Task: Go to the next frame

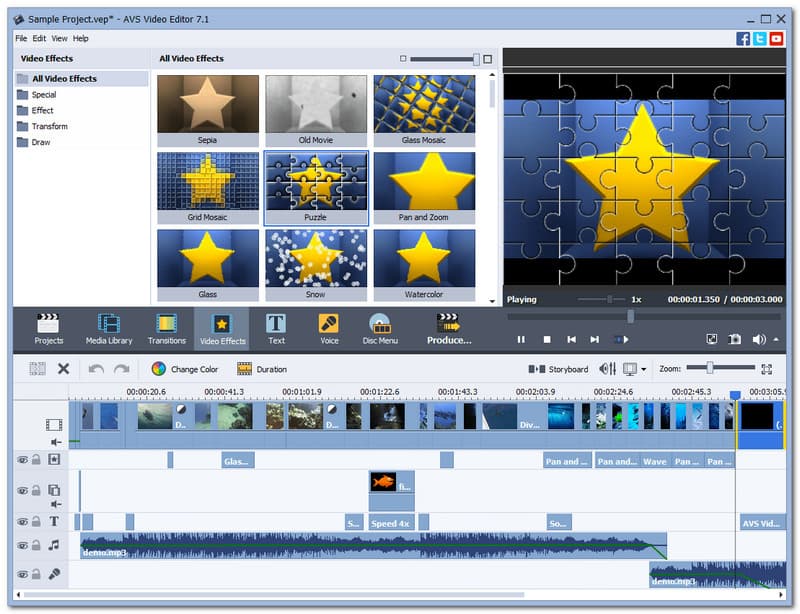Action: pyautogui.click(x=594, y=339)
